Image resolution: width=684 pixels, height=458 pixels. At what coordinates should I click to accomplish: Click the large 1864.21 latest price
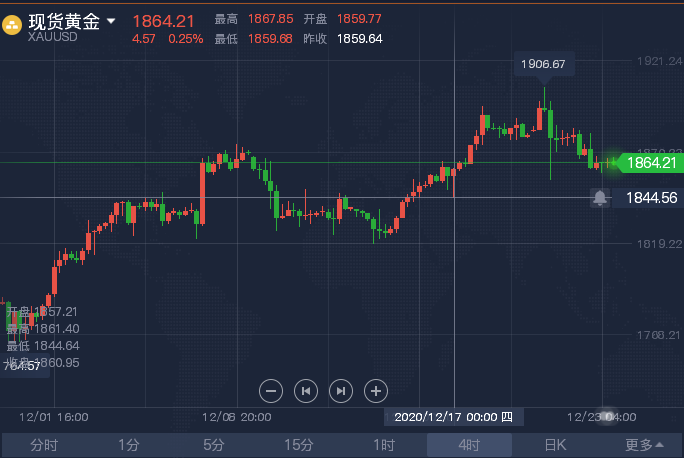pyautogui.click(x=163, y=21)
